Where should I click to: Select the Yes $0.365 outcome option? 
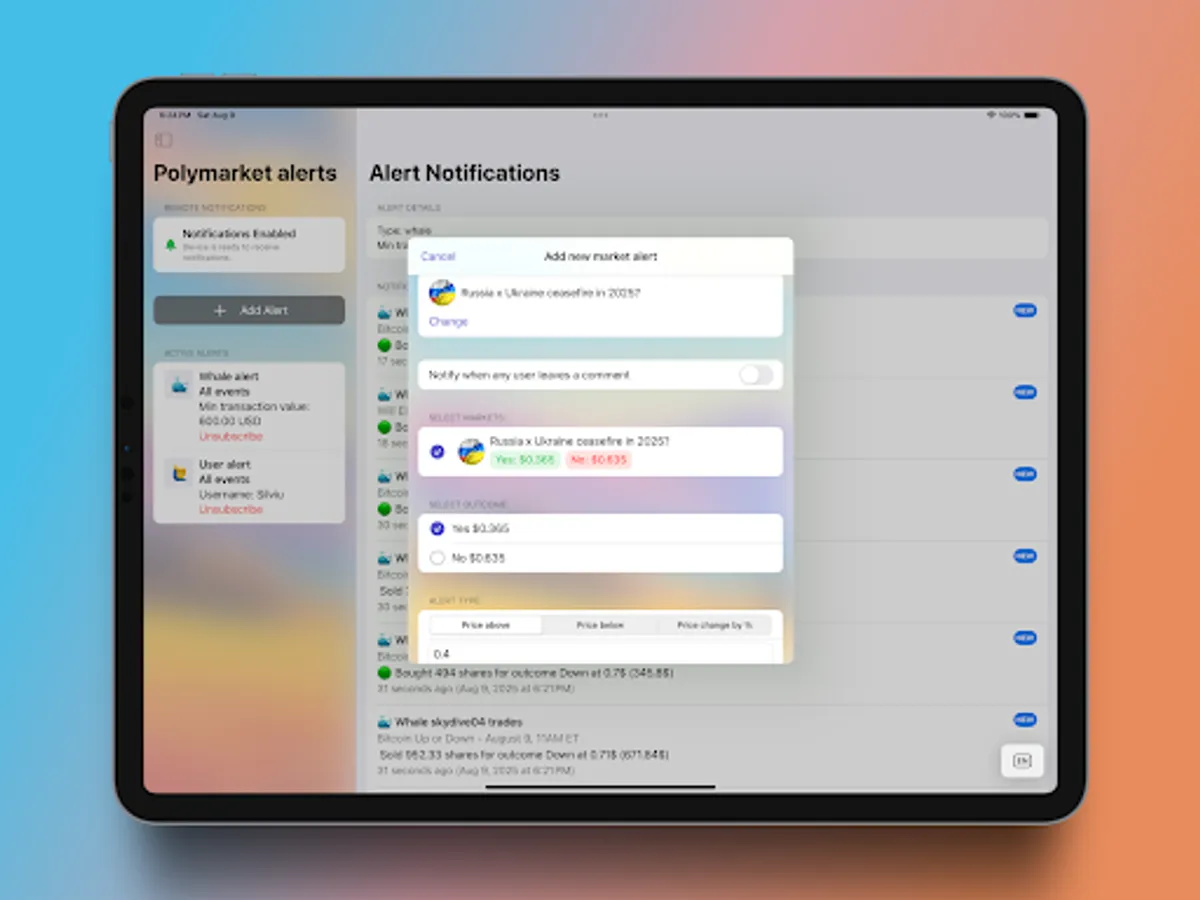point(437,528)
